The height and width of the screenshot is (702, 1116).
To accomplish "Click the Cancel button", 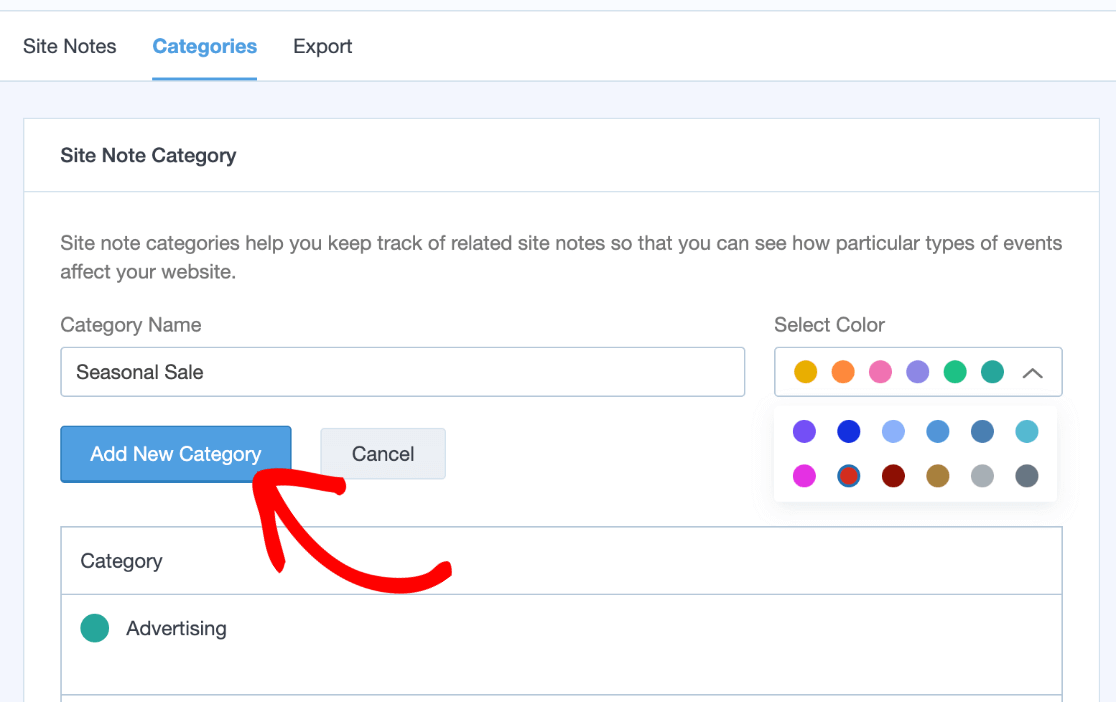I will (x=383, y=453).
